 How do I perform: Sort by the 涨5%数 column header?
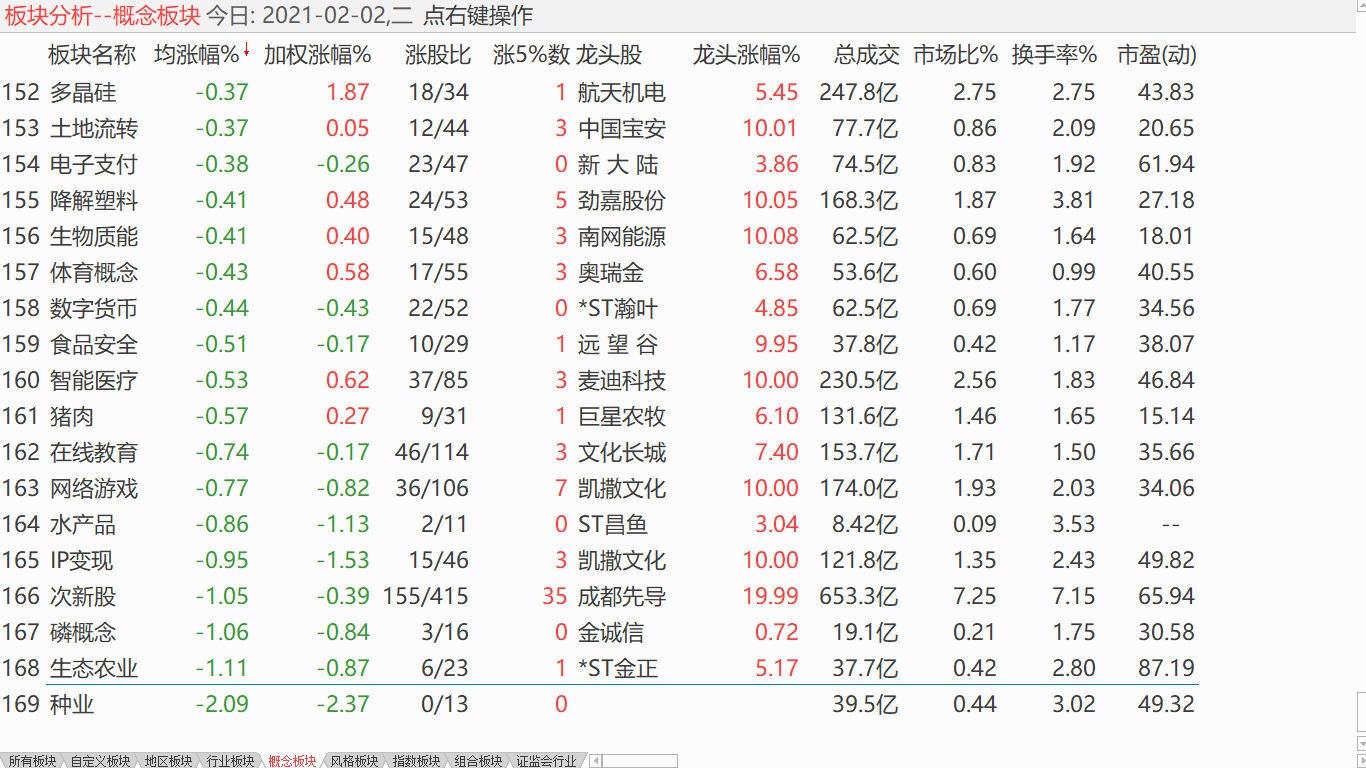(x=531, y=55)
